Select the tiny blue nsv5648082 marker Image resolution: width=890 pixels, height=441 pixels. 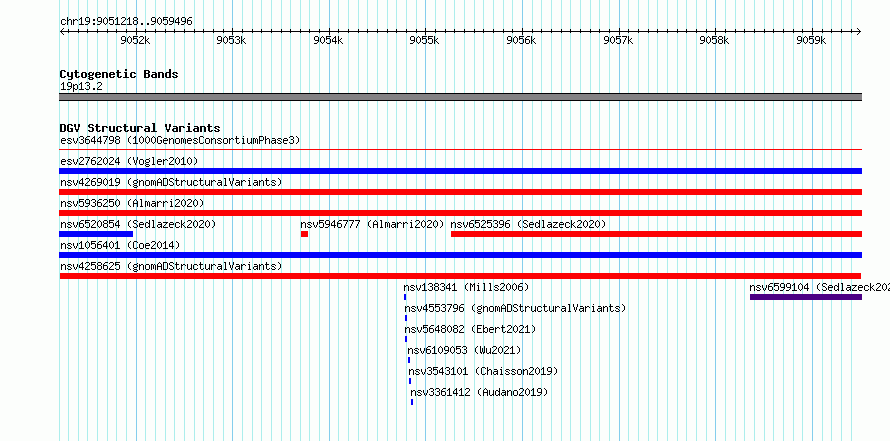(406, 339)
